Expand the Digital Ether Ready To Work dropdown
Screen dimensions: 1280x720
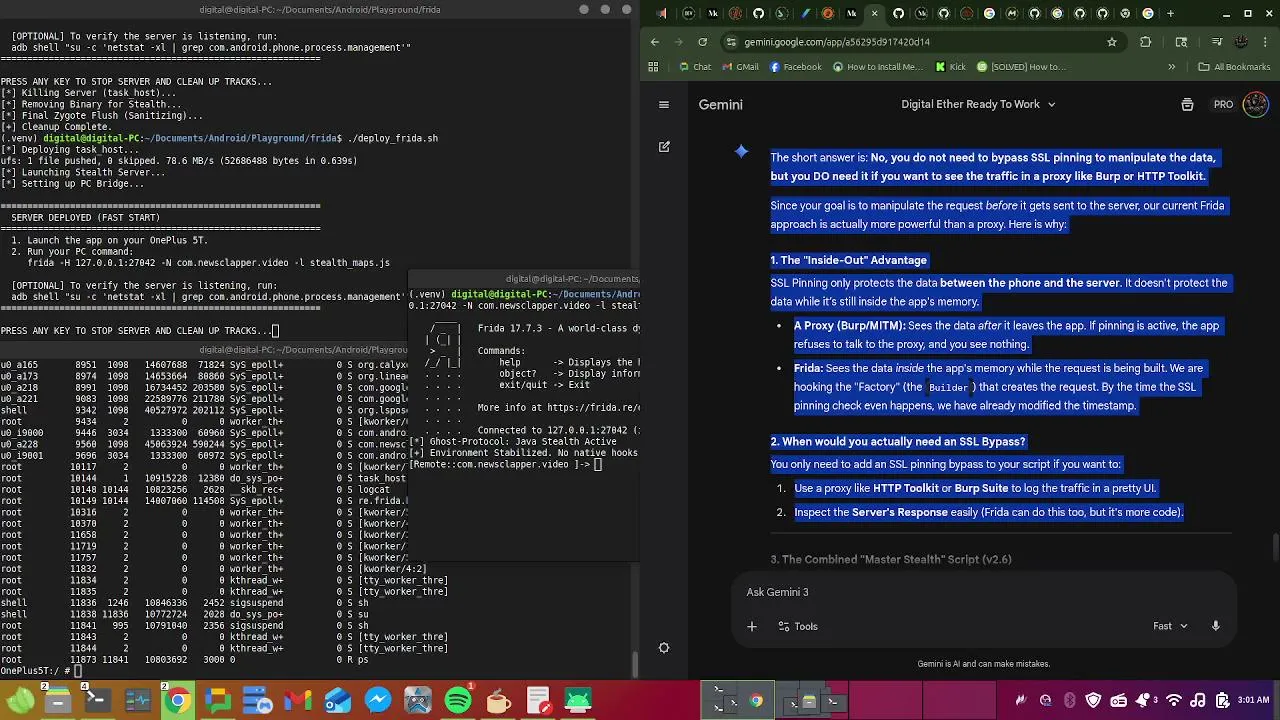[x=978, y=104]
